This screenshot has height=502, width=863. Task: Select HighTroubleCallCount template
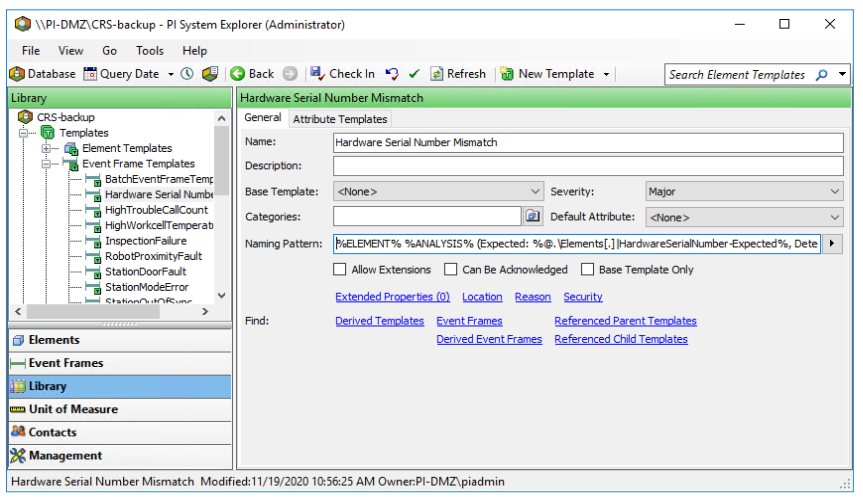pyautogui.click(x=156, y=210)
